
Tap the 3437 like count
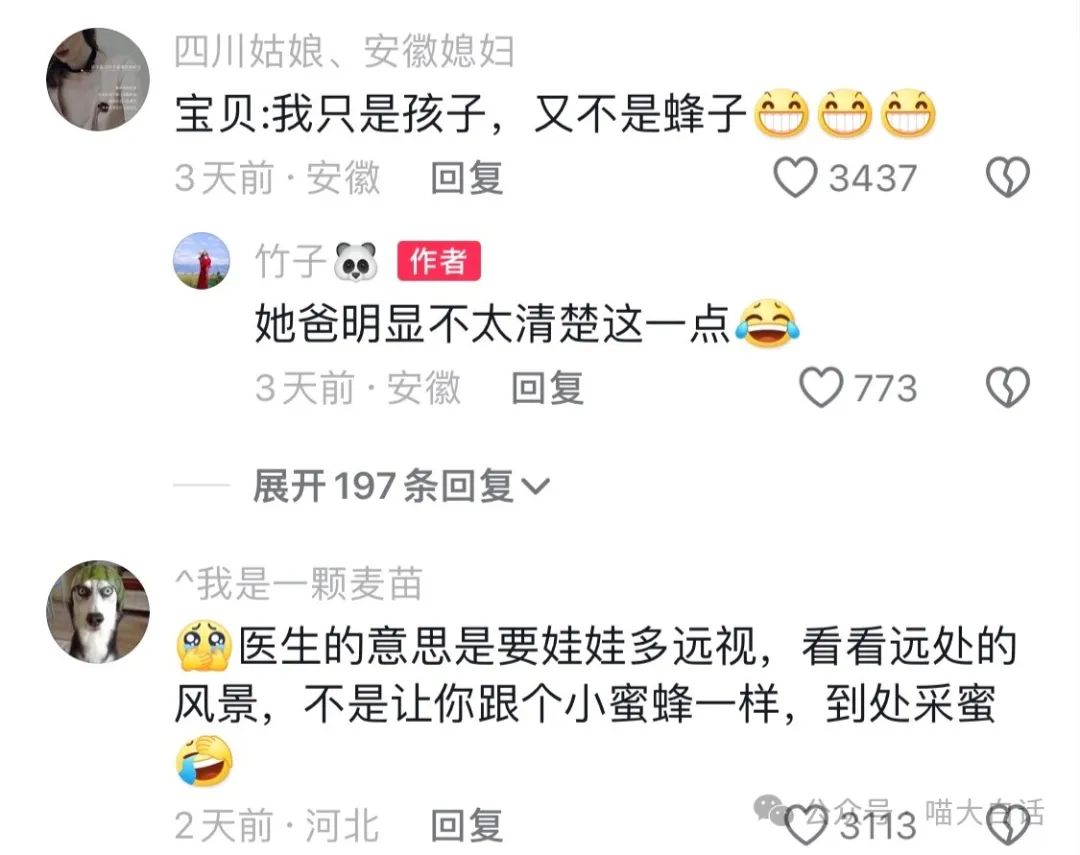873,178
